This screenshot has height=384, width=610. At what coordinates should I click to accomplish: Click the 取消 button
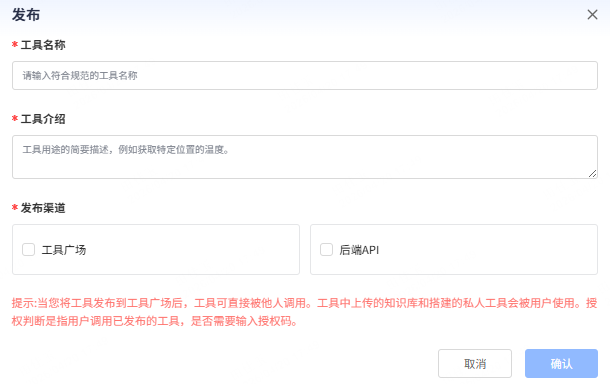[x=475, y=363]
